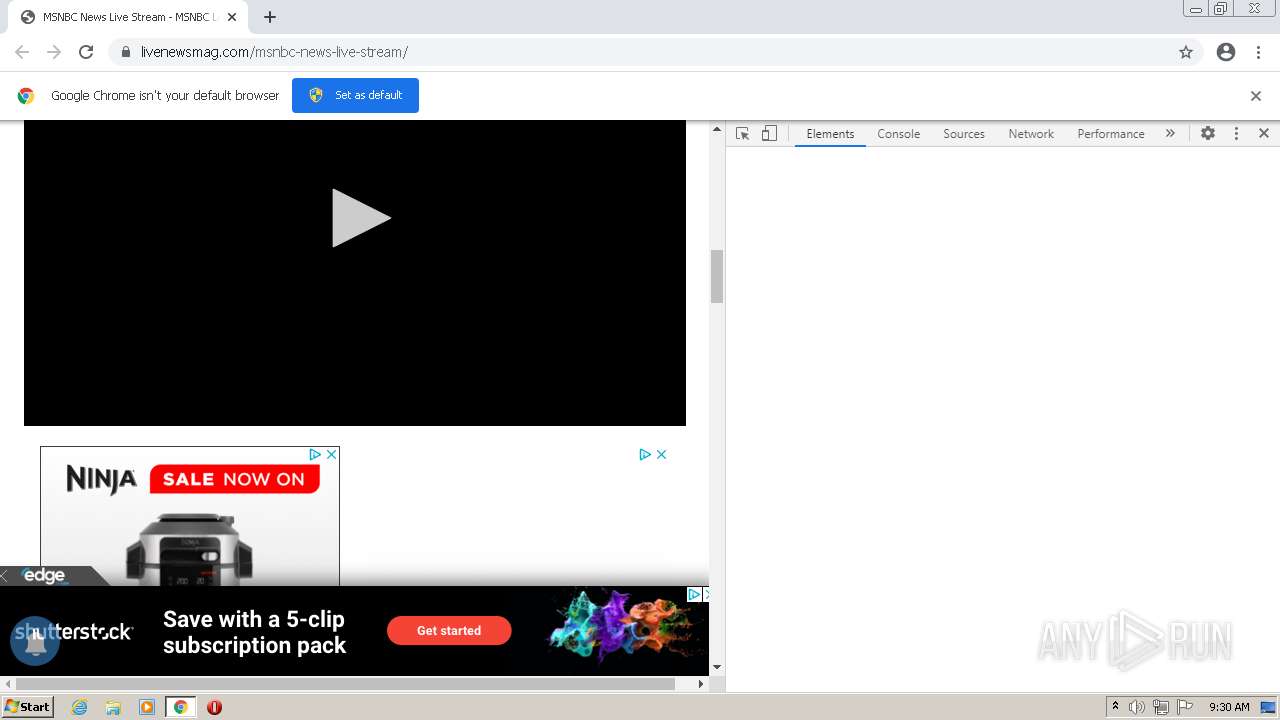
Task: Open DevTools customize and control menu
Action: (1236, 133)
